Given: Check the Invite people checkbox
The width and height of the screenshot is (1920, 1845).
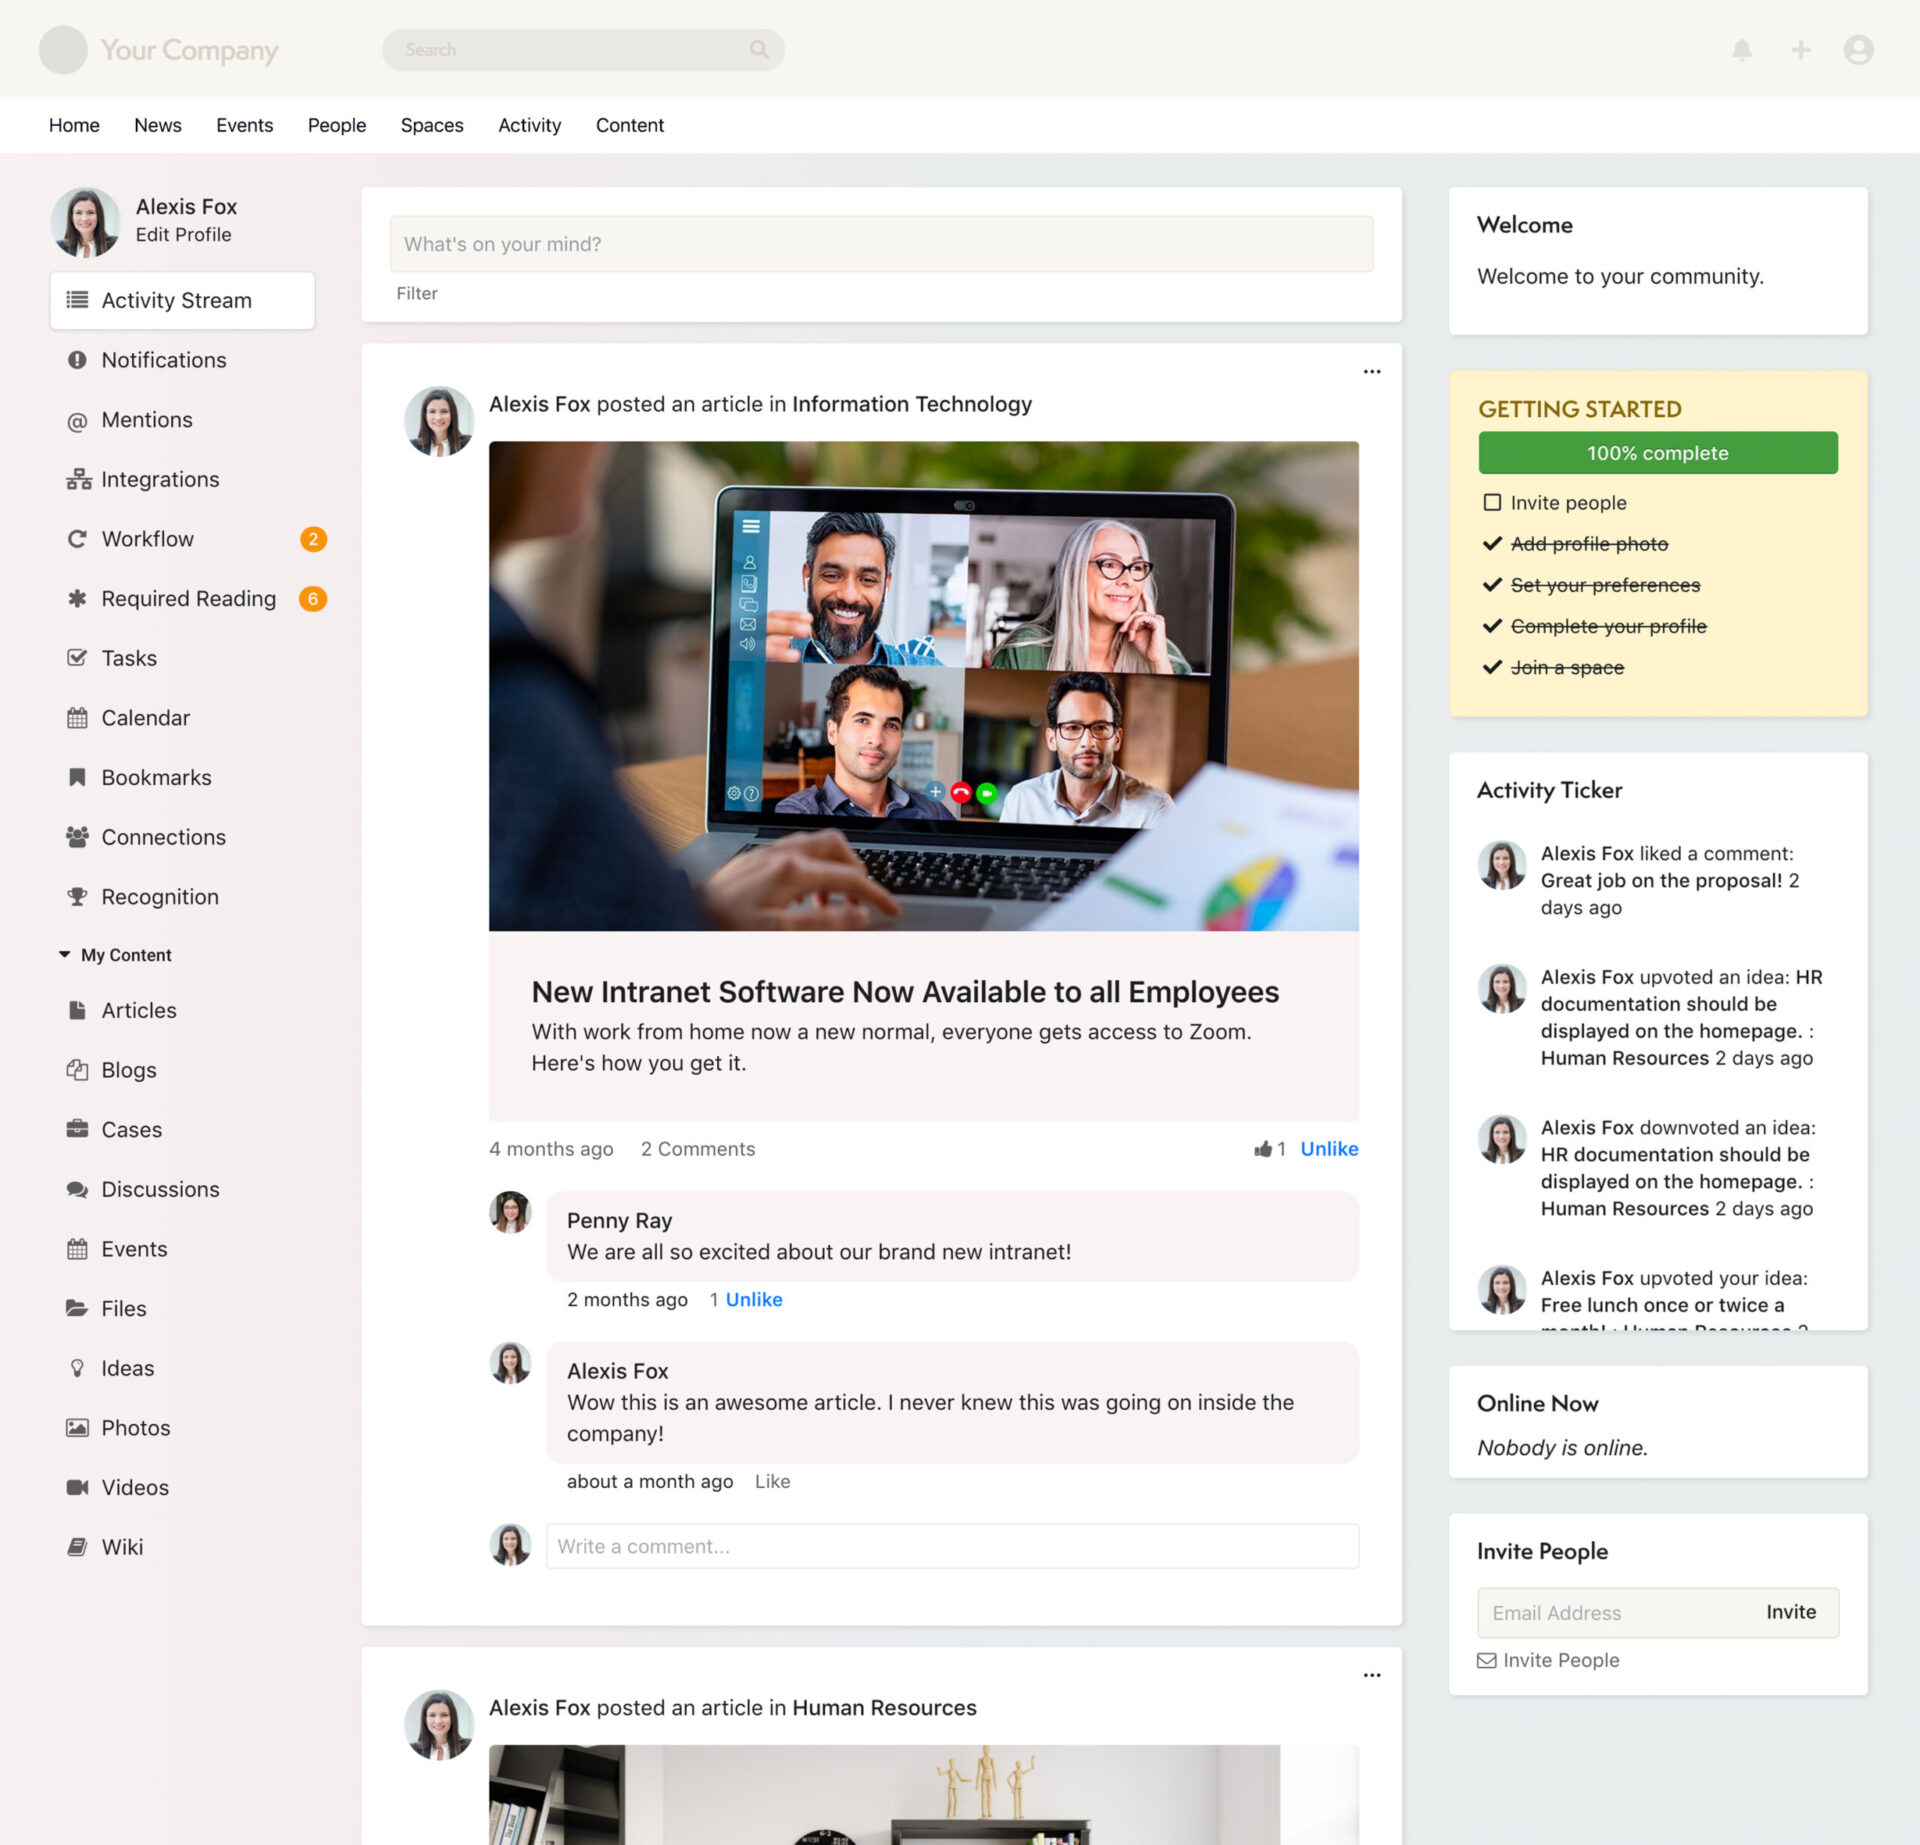Looking at the screenshot, I should pos(1492,502).
